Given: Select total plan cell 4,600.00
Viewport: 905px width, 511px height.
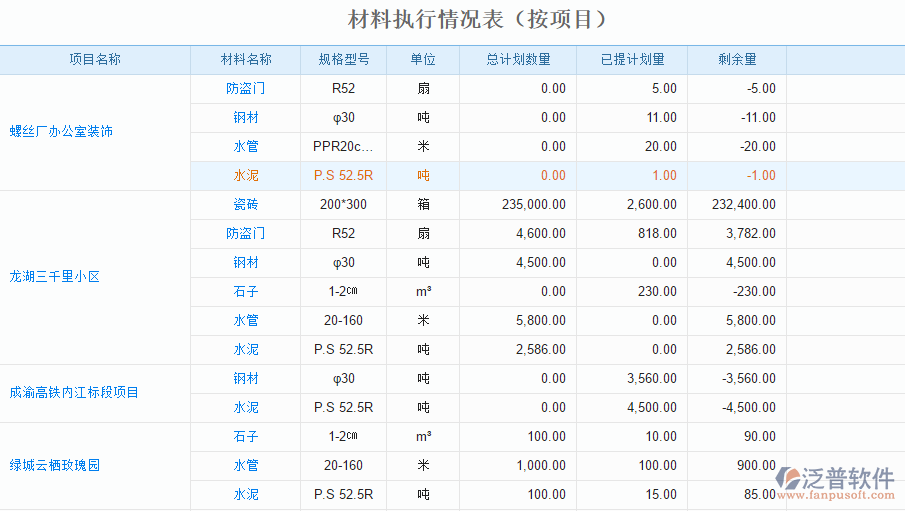Looking at the screenshot, I should click(x=518, y=233).
